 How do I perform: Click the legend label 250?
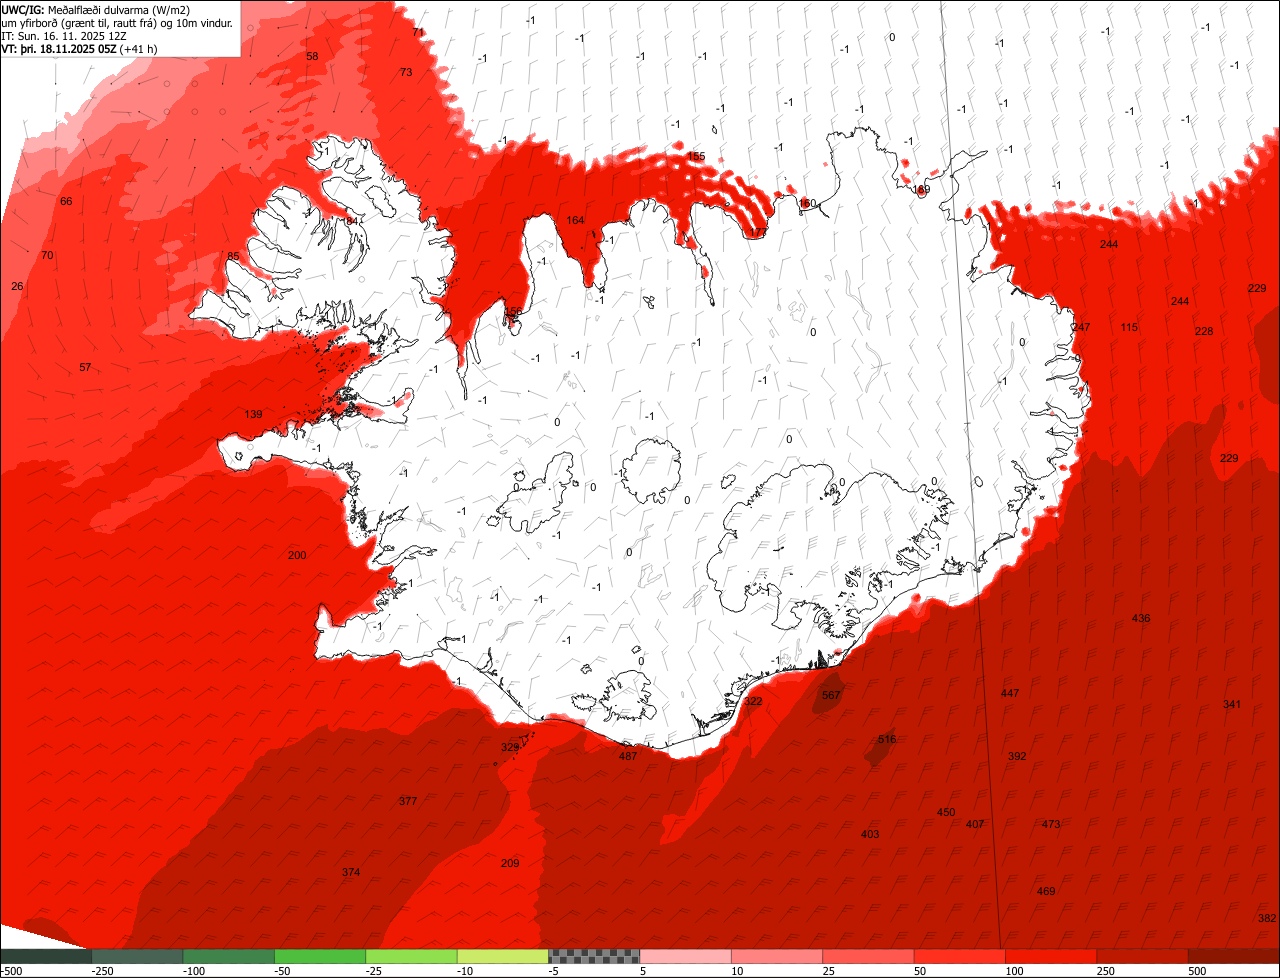[x=1105, y=971]
